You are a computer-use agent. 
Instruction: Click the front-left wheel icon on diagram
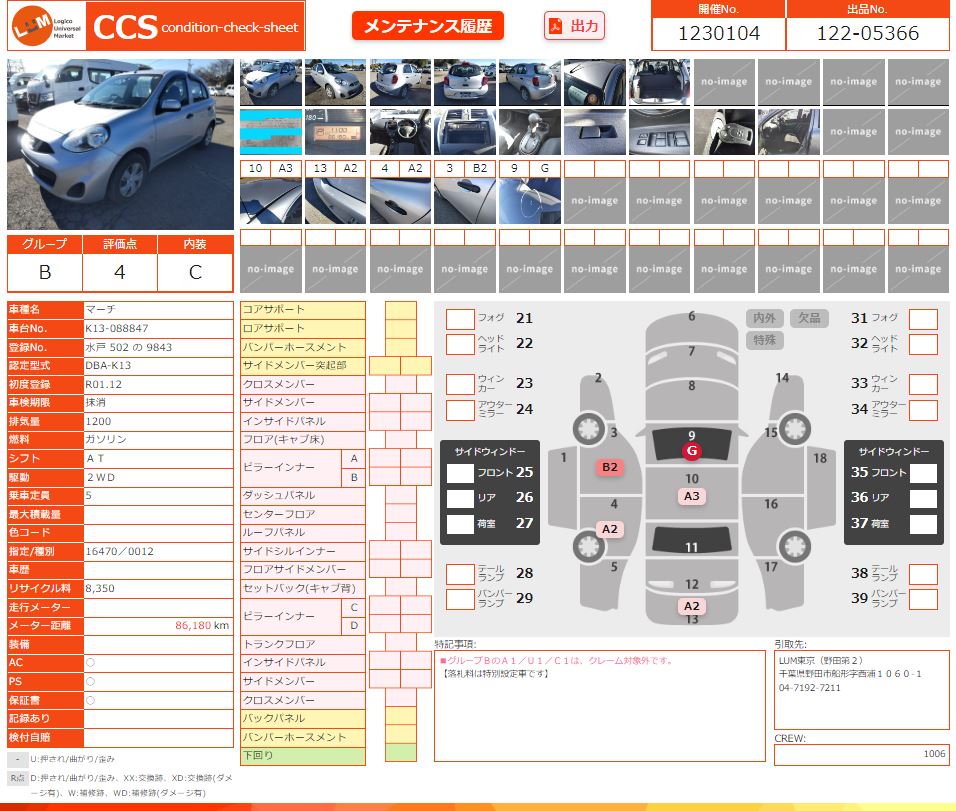point(587,429)
